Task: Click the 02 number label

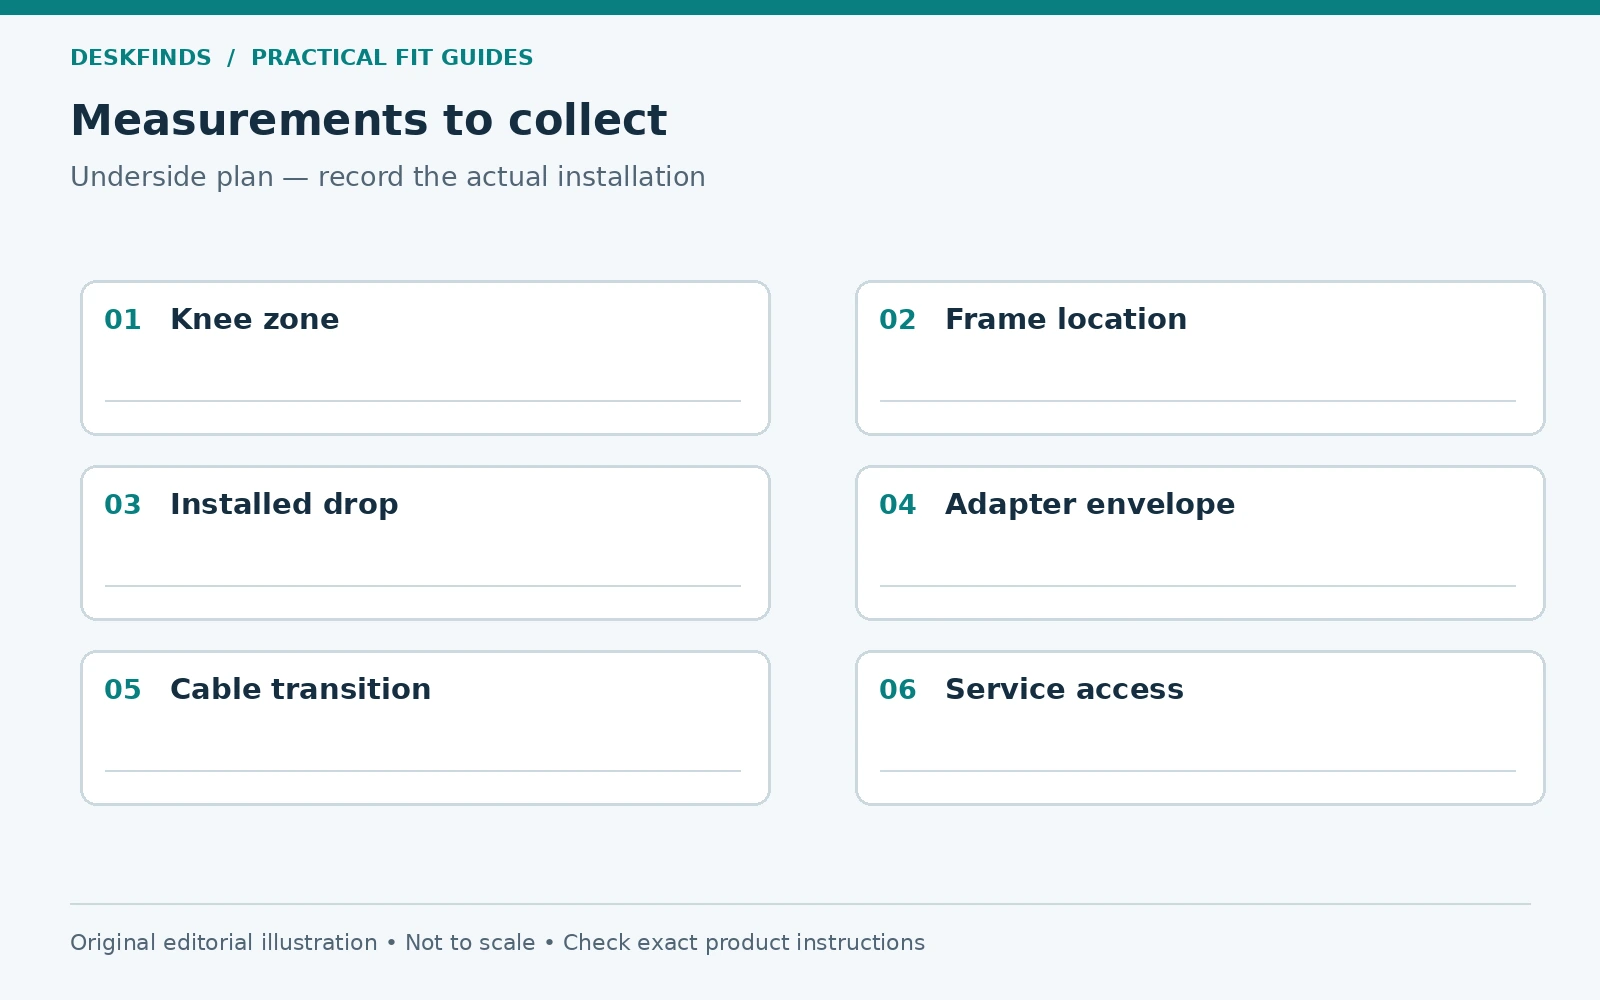Action: pos(898,320)
